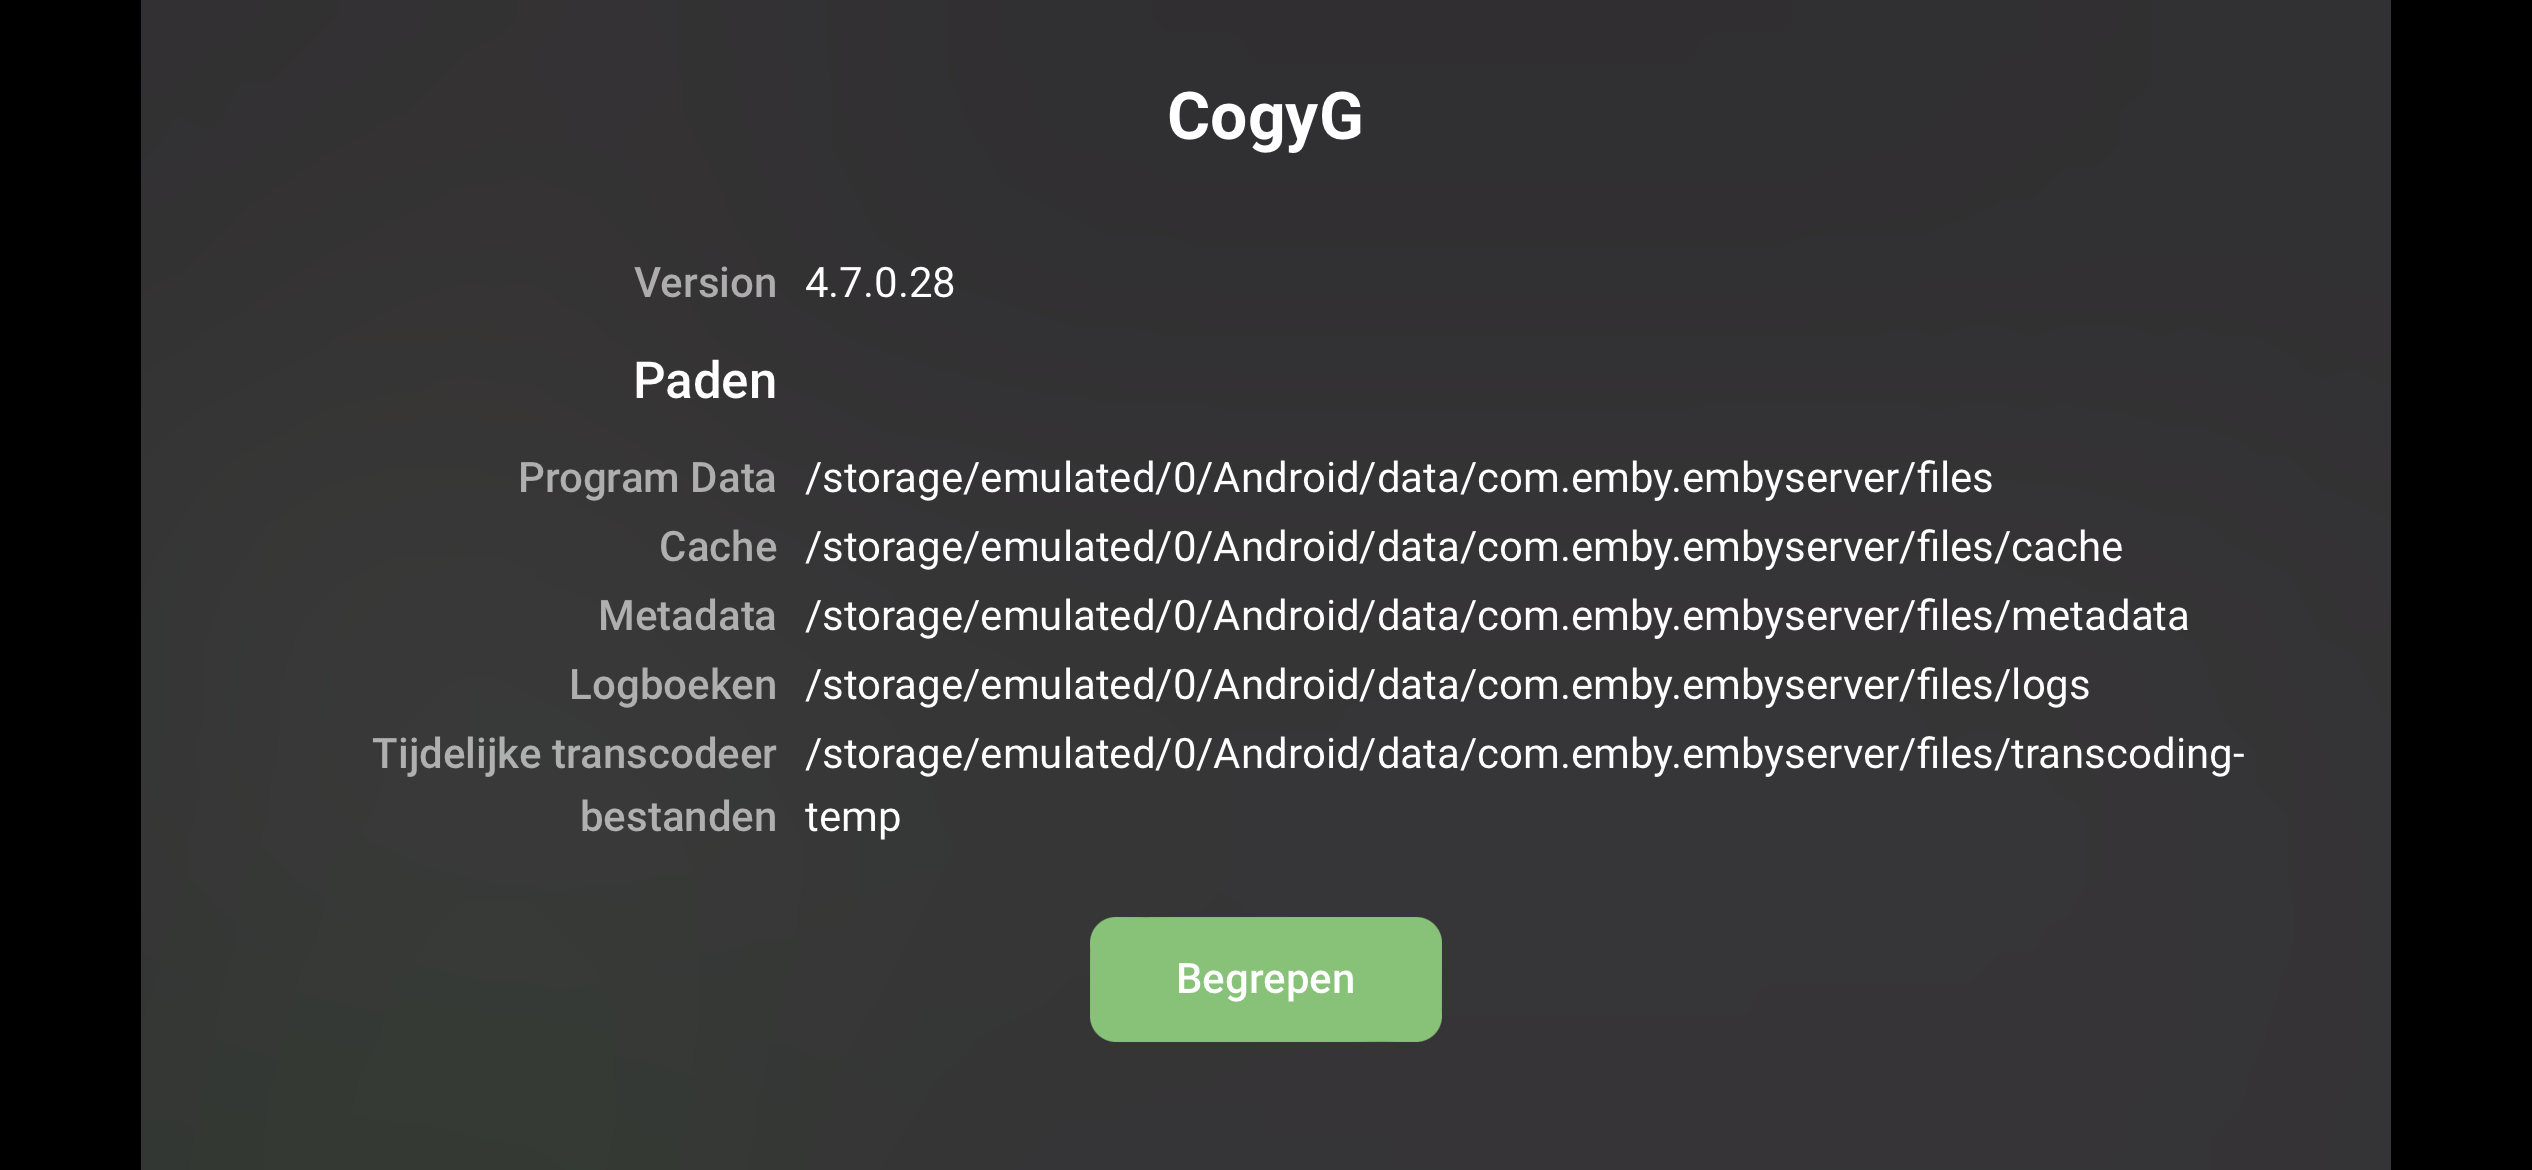Select the path ending in files/metadata

[x=1496, y=616]
